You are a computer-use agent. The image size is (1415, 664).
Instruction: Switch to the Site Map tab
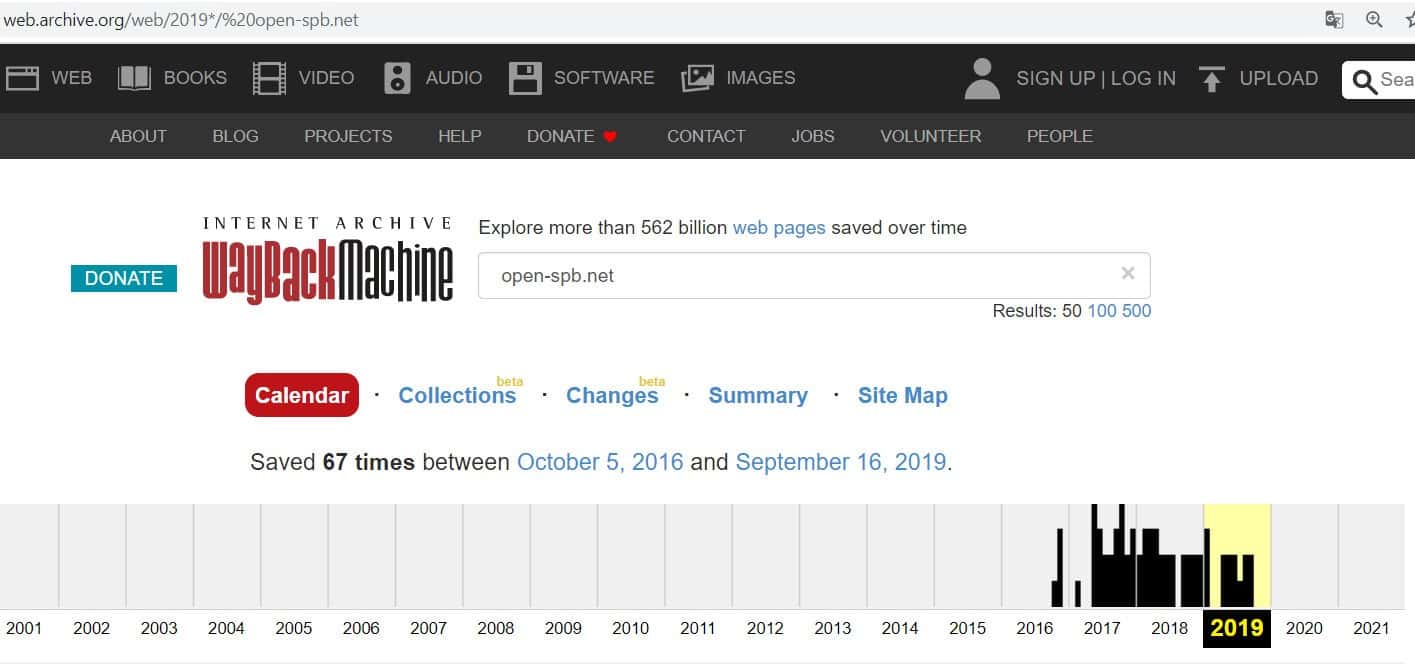click(x=903, y=395)
